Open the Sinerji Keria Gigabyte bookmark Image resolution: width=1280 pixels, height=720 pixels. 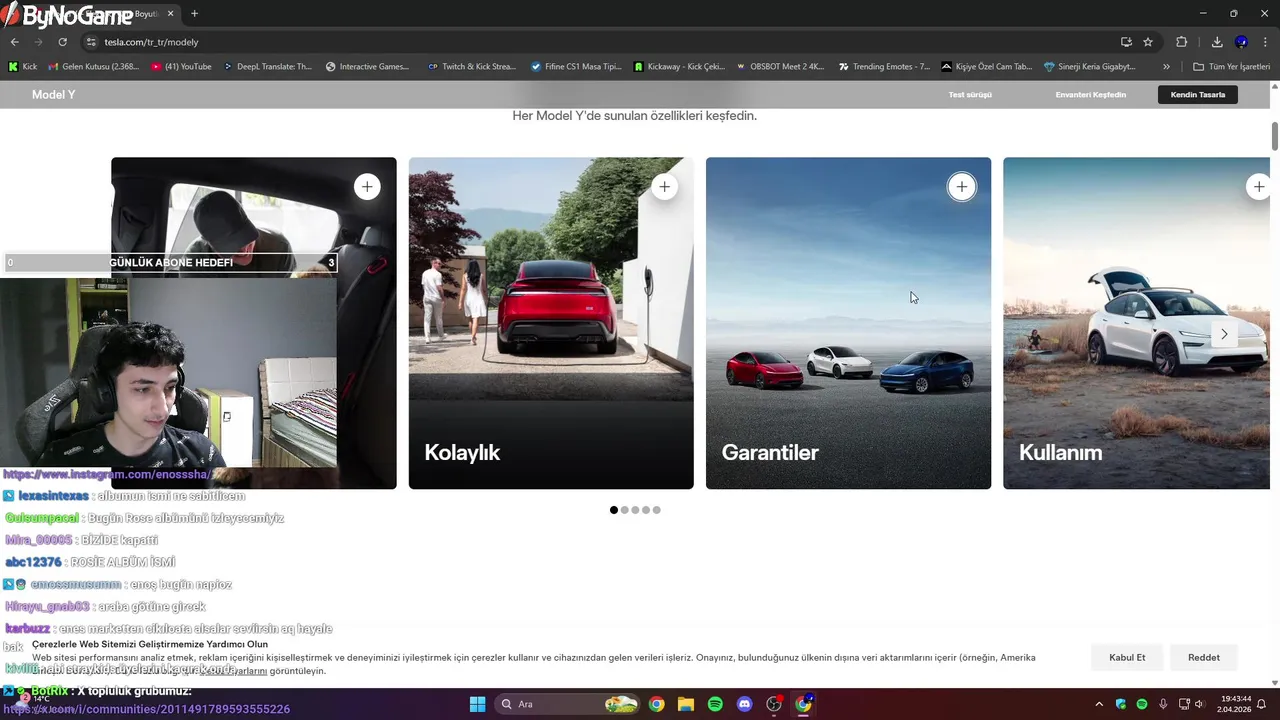1090,67
